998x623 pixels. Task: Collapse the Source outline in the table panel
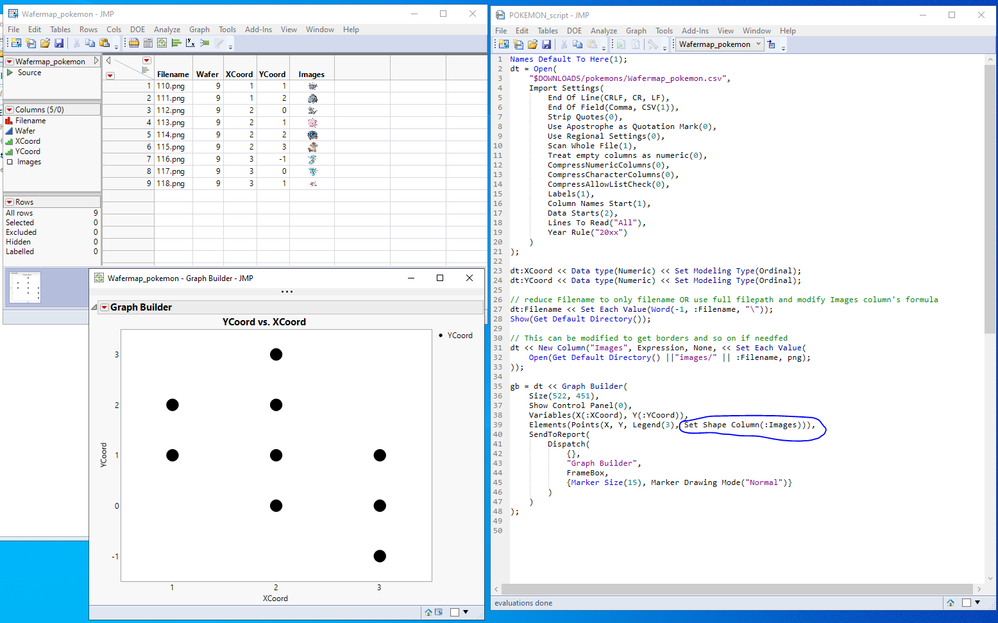(10, 73)
